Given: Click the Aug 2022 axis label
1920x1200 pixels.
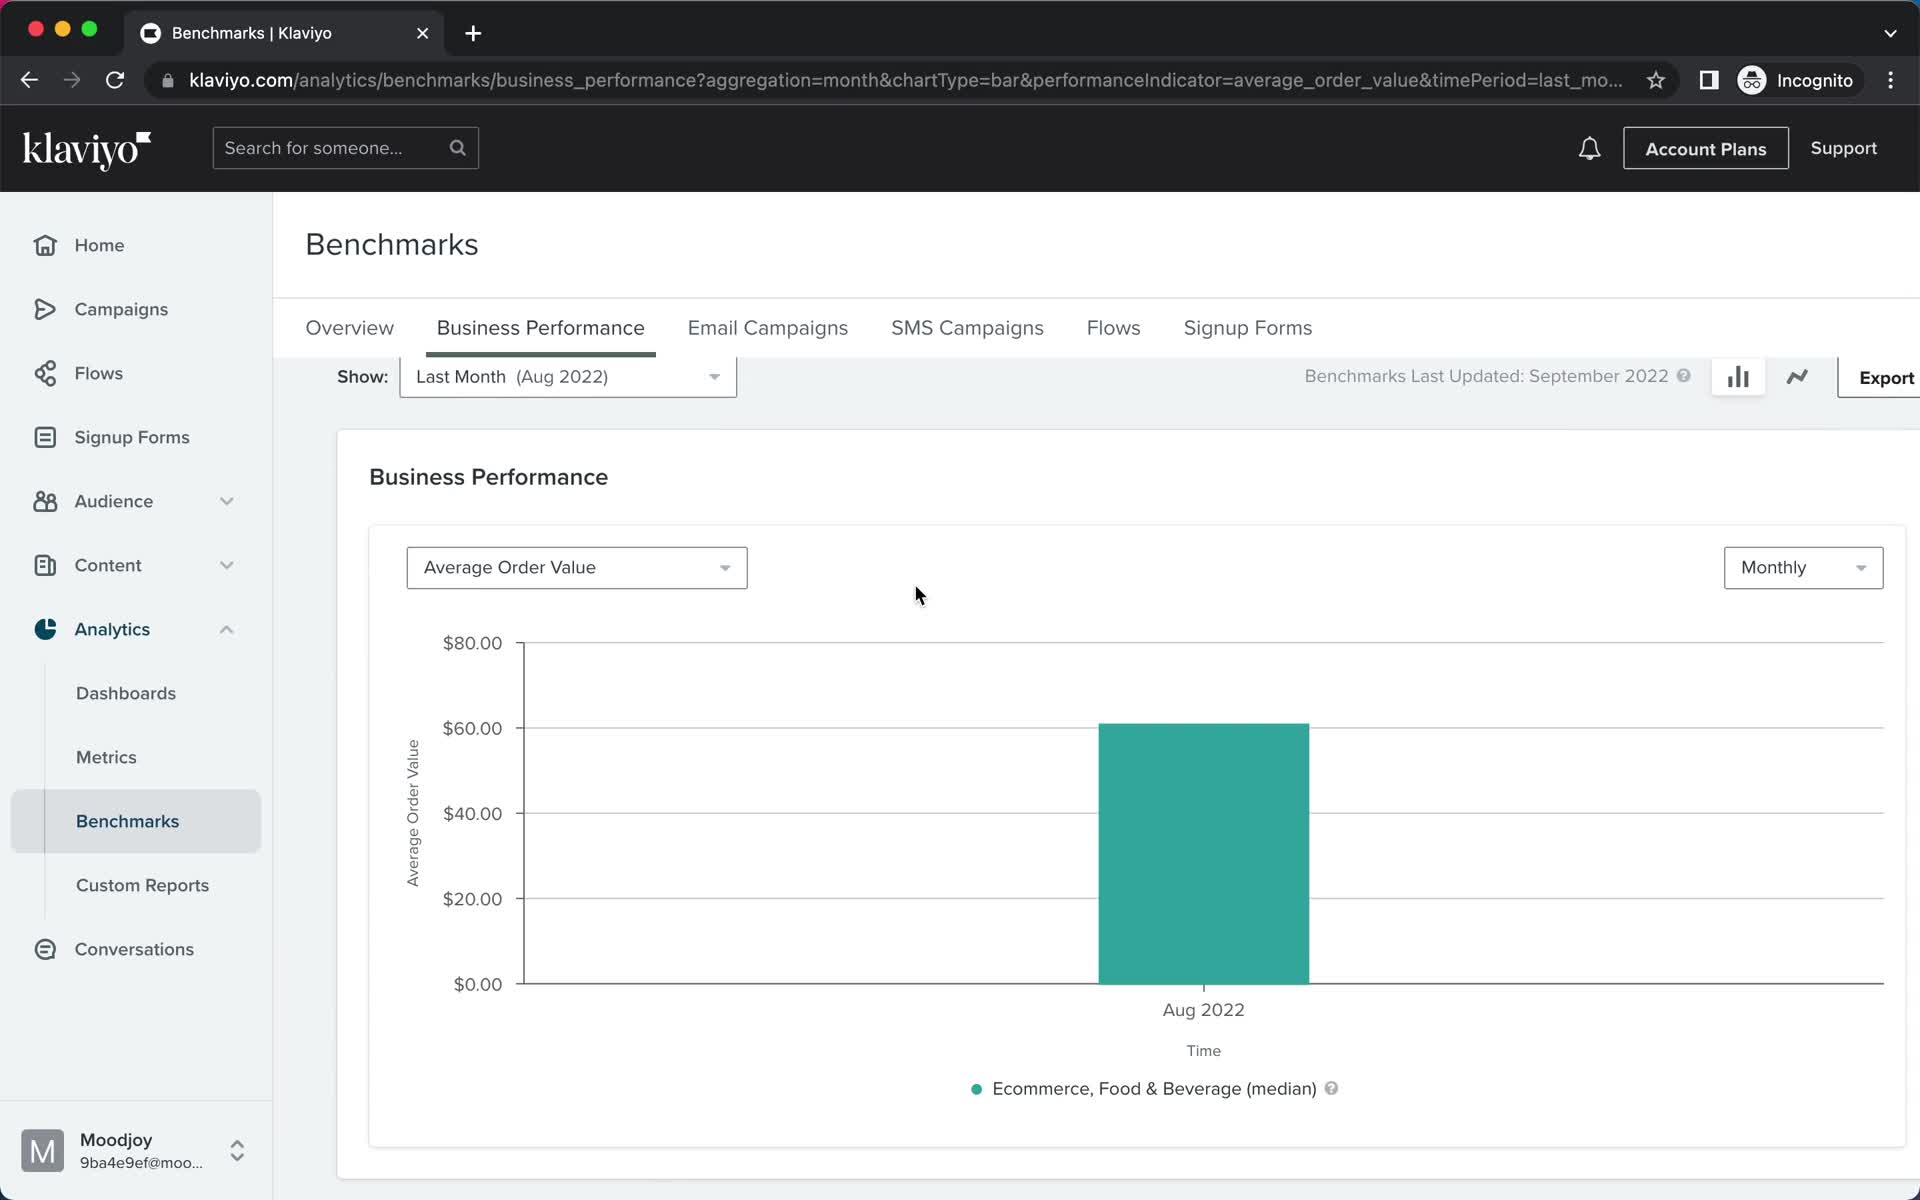Looking at the screenshot, I should tap(1203, 1010).
